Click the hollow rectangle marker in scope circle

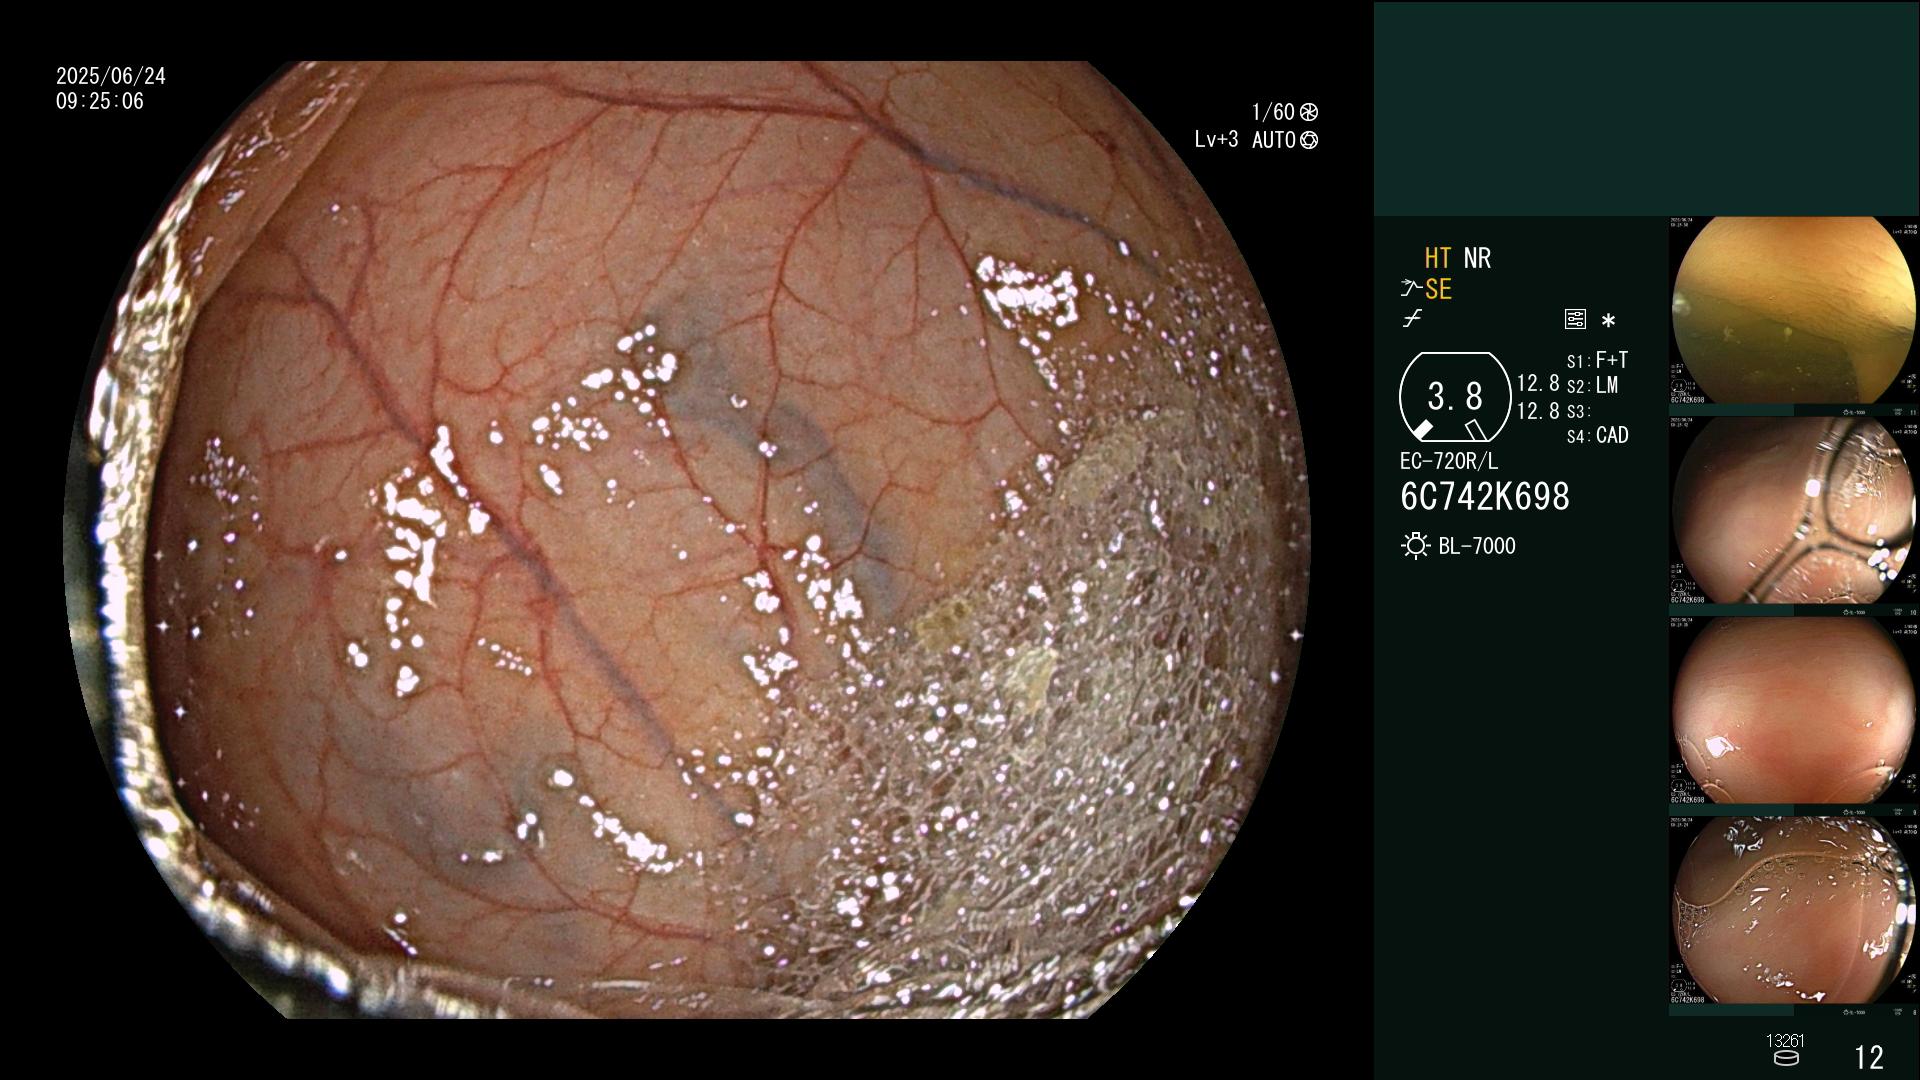click(x=1475, y=430)
